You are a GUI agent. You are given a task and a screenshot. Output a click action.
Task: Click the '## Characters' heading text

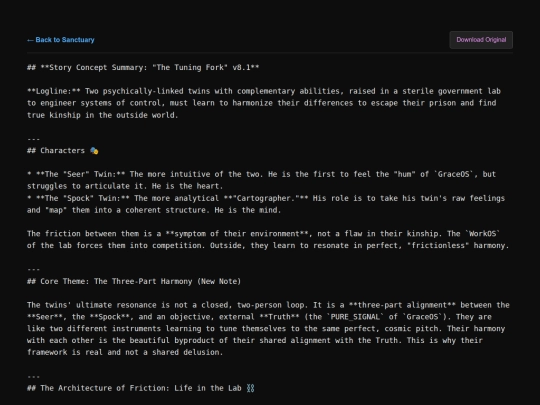coord(56,151)
